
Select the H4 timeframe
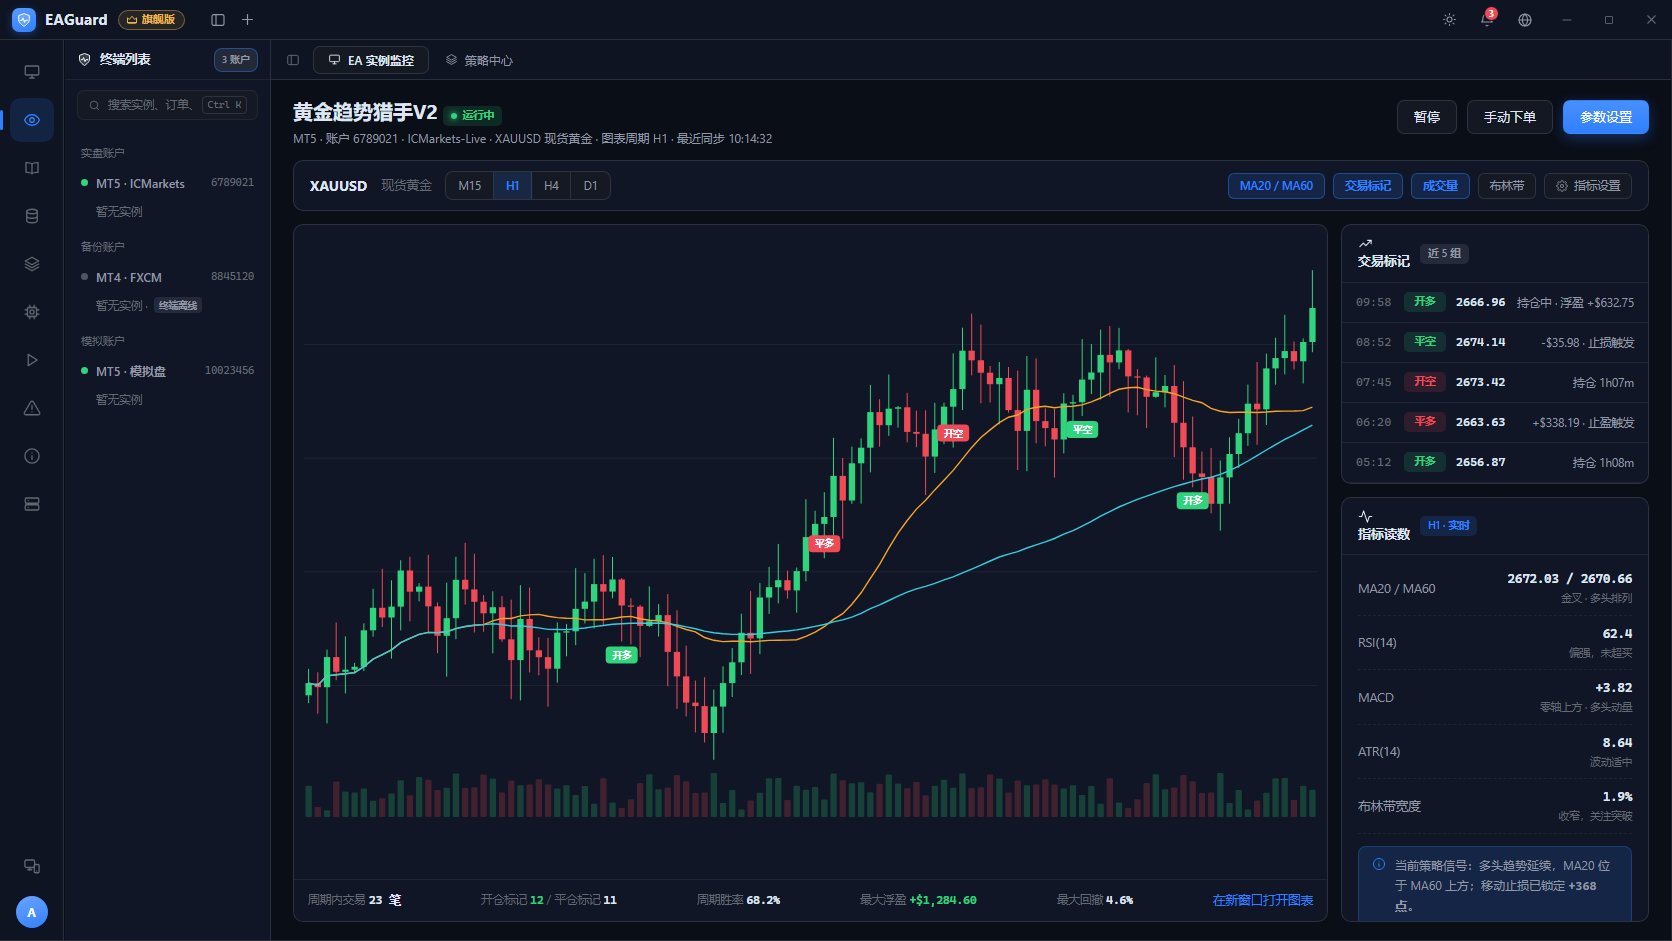click(551, 186)
